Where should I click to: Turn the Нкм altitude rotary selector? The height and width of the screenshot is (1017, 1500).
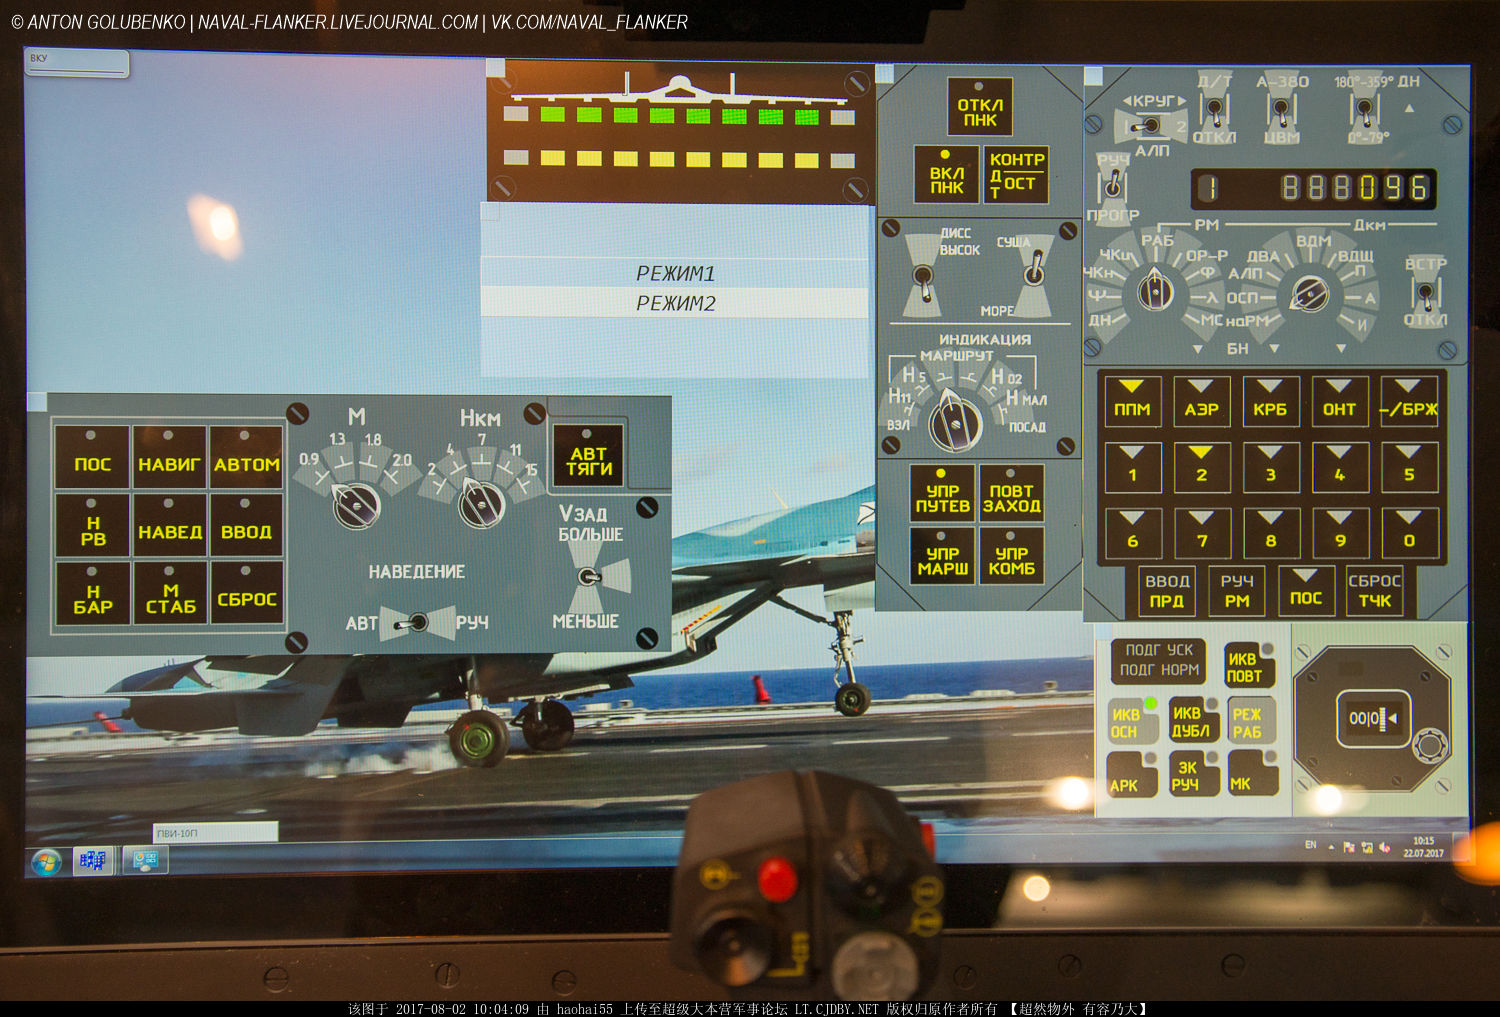(x=481, y=503)
